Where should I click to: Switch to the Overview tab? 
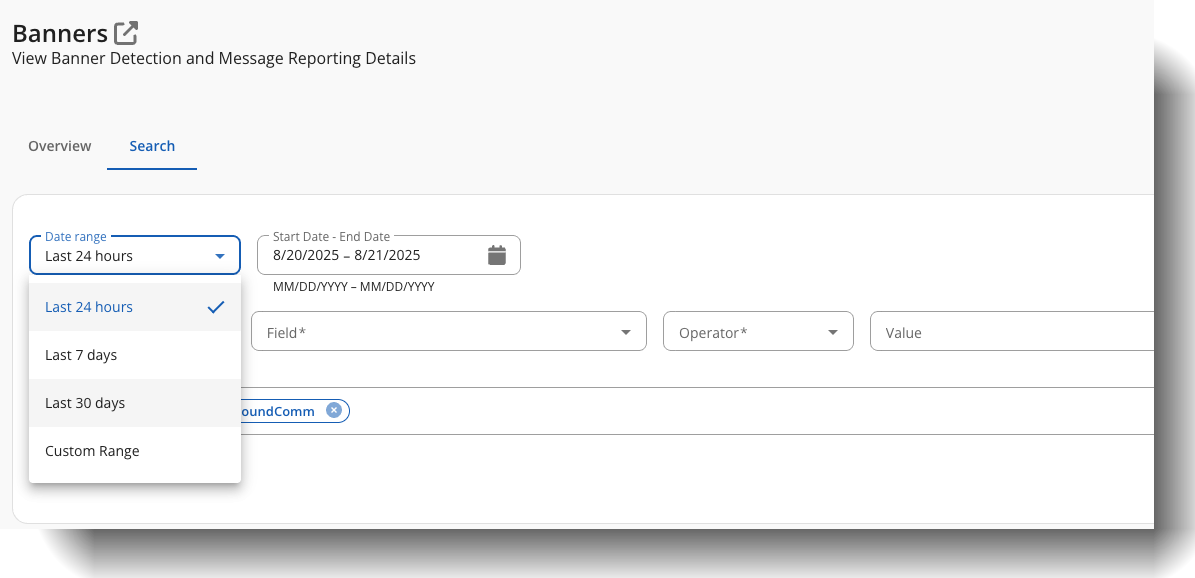pyautogui.click(x=59, y=146)
